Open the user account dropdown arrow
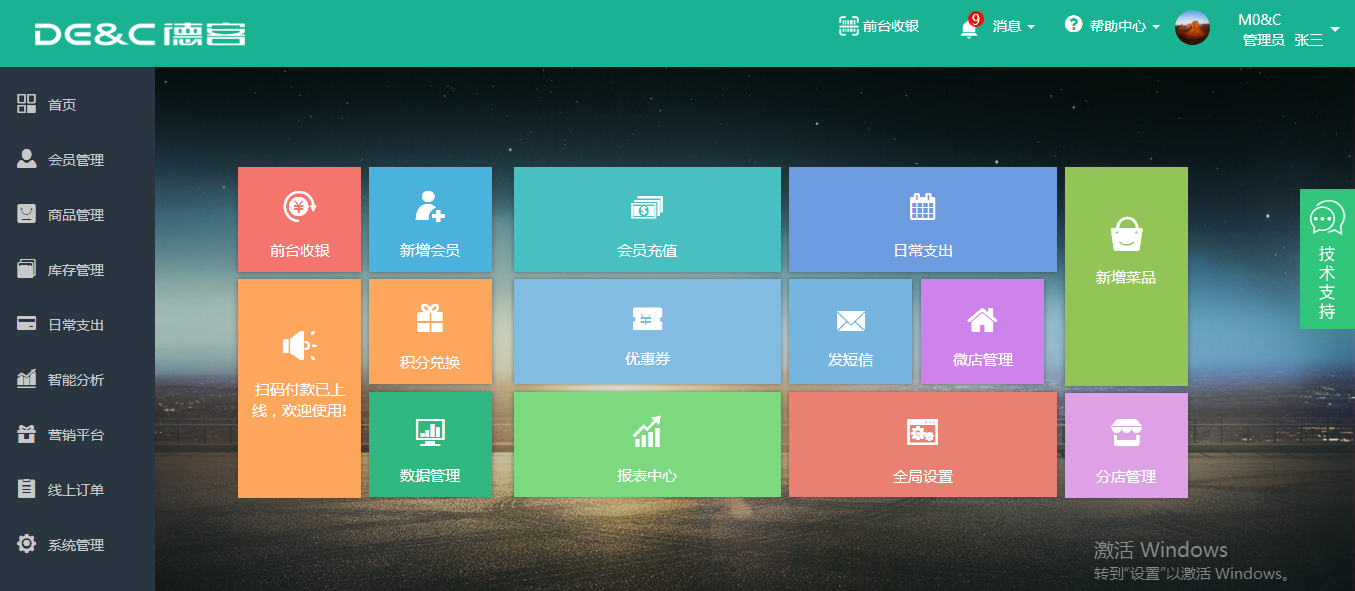The height and width of the screenshot is (591, 1355). [x=1335, y=30]
